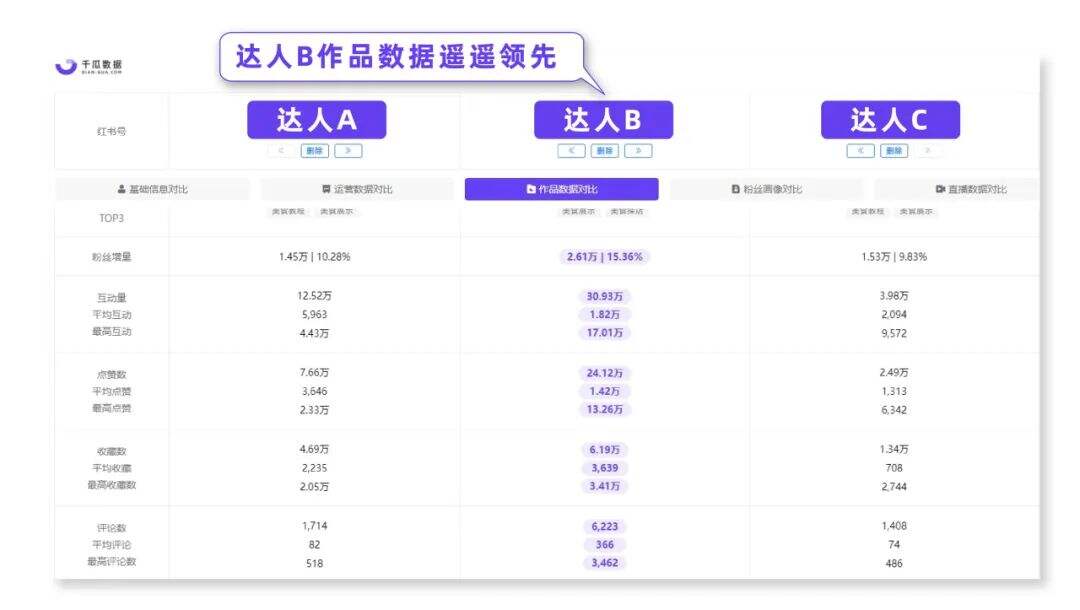The height and width of the screenshot is (610, 1080).
Task: Delete the first account via its 删除 button
Action: click(315, 151)
